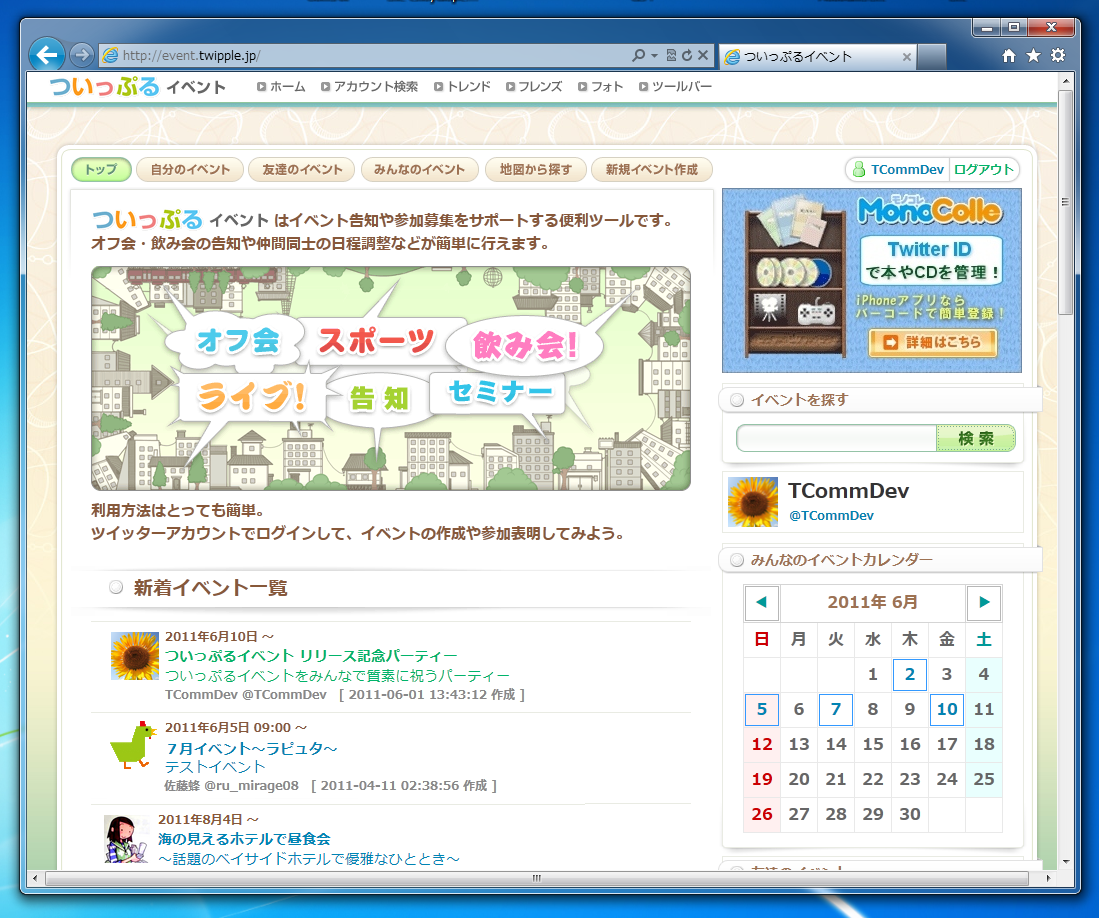The width and height of the screenshot is (1099, 918).
Task: Select the みんなのイベント tab
Action: pyautogui.click(x=419, y=170)
